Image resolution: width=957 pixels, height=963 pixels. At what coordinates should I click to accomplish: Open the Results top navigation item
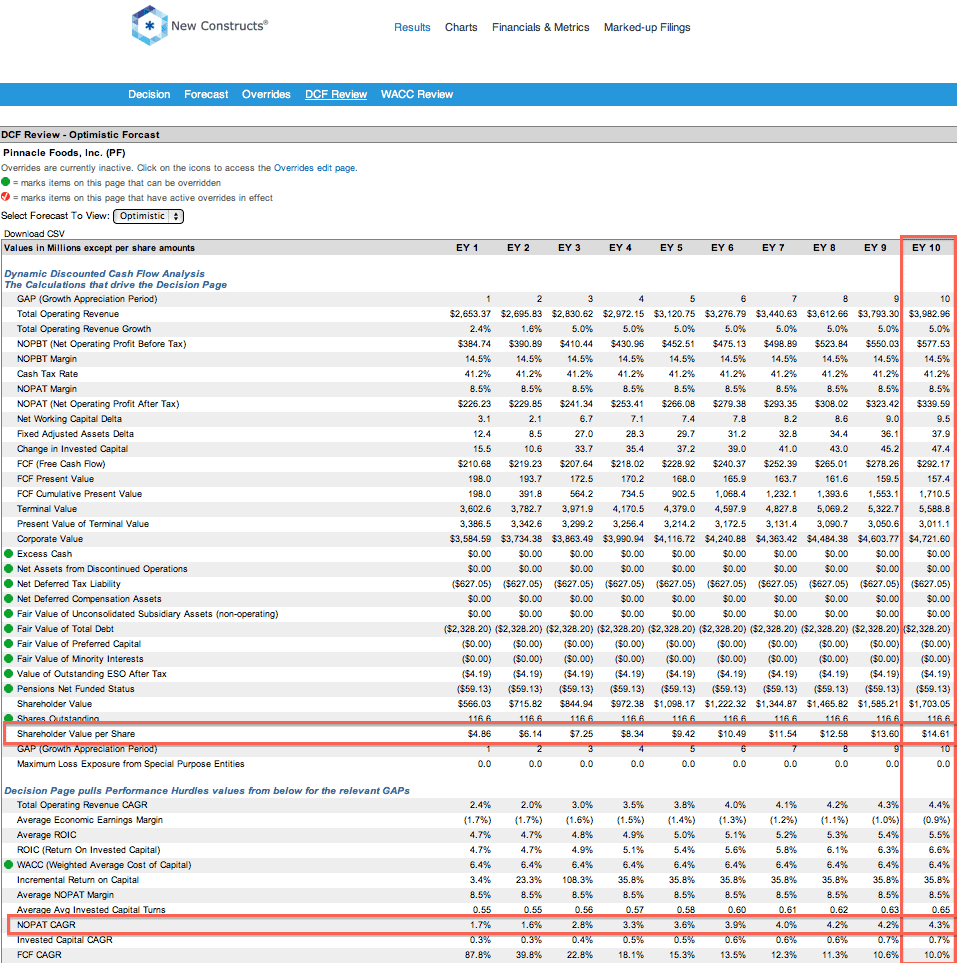pyautogui.click(x=412, y=28)
